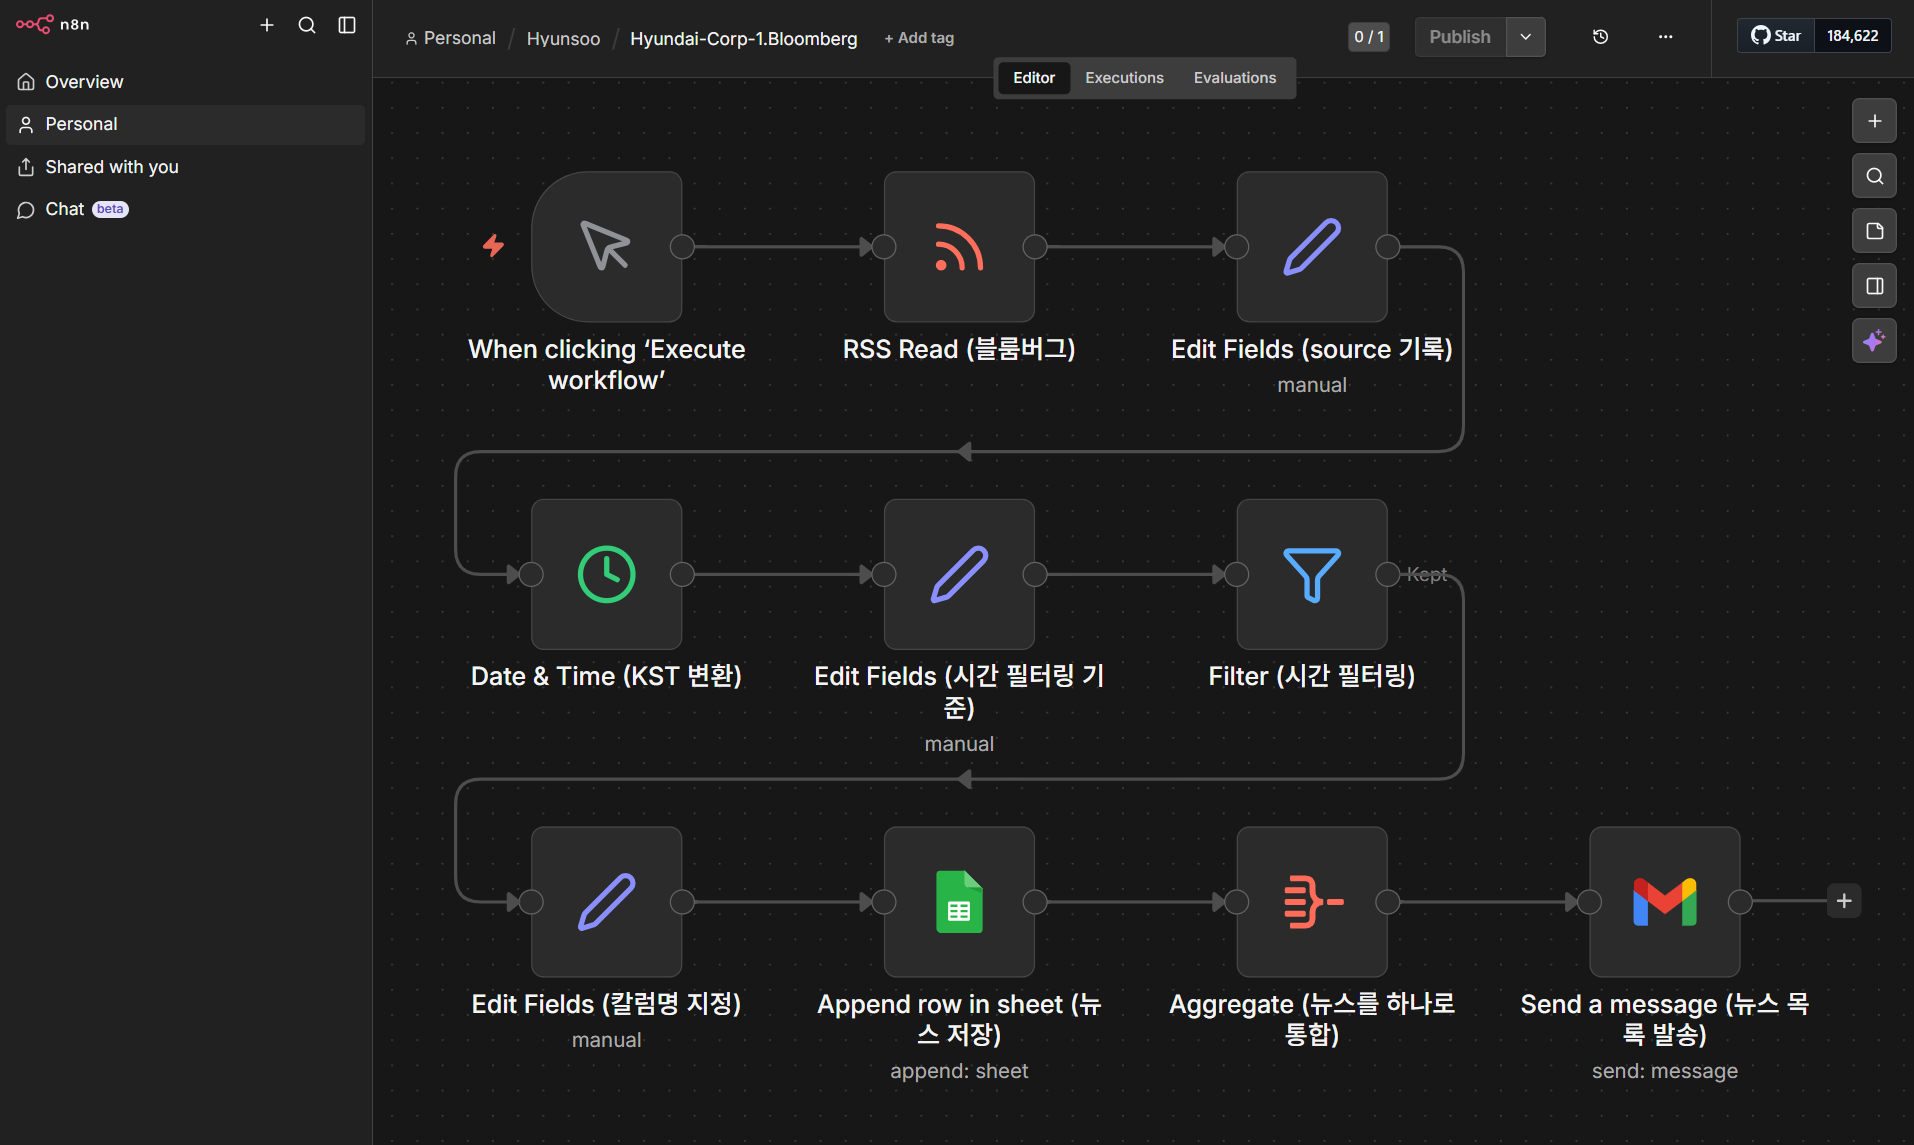
Task: Add sticky note from canvas toolbar
Action: coord(1874,231)
